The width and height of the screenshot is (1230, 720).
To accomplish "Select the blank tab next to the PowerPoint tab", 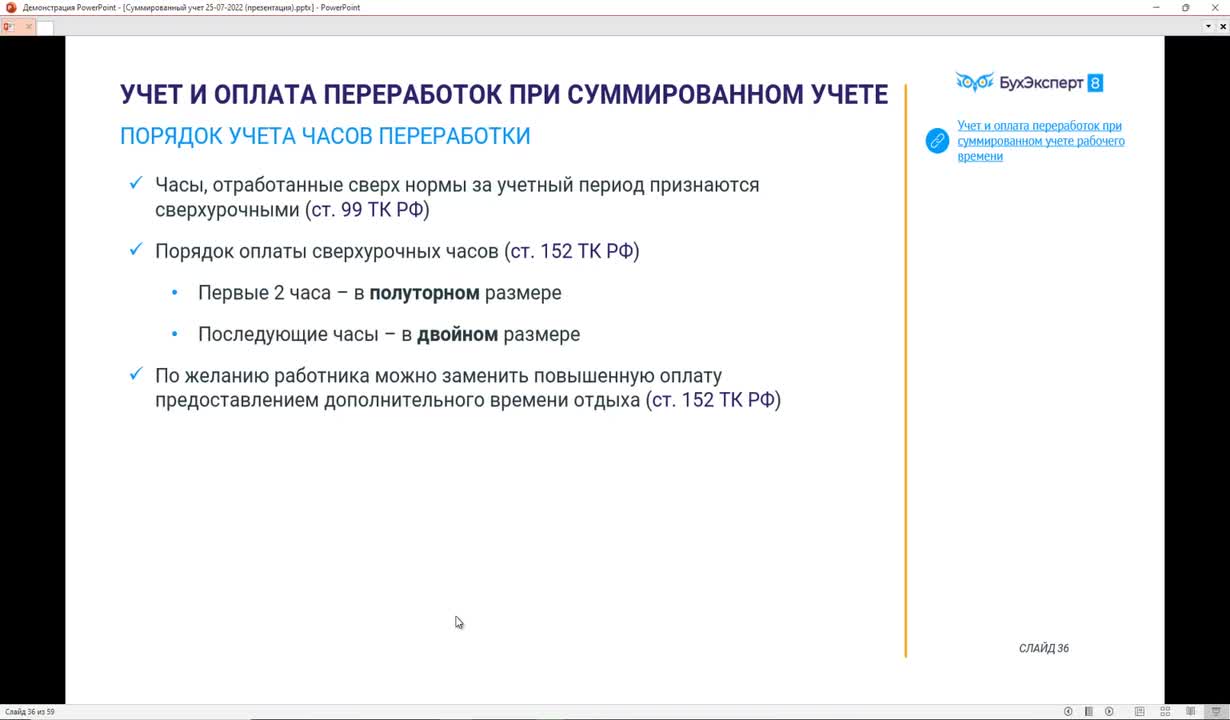I will [x=45, y=27].
